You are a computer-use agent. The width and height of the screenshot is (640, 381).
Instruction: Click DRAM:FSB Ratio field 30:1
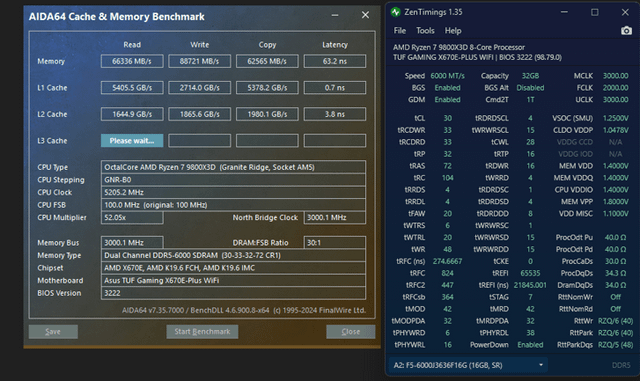[335, 243]
